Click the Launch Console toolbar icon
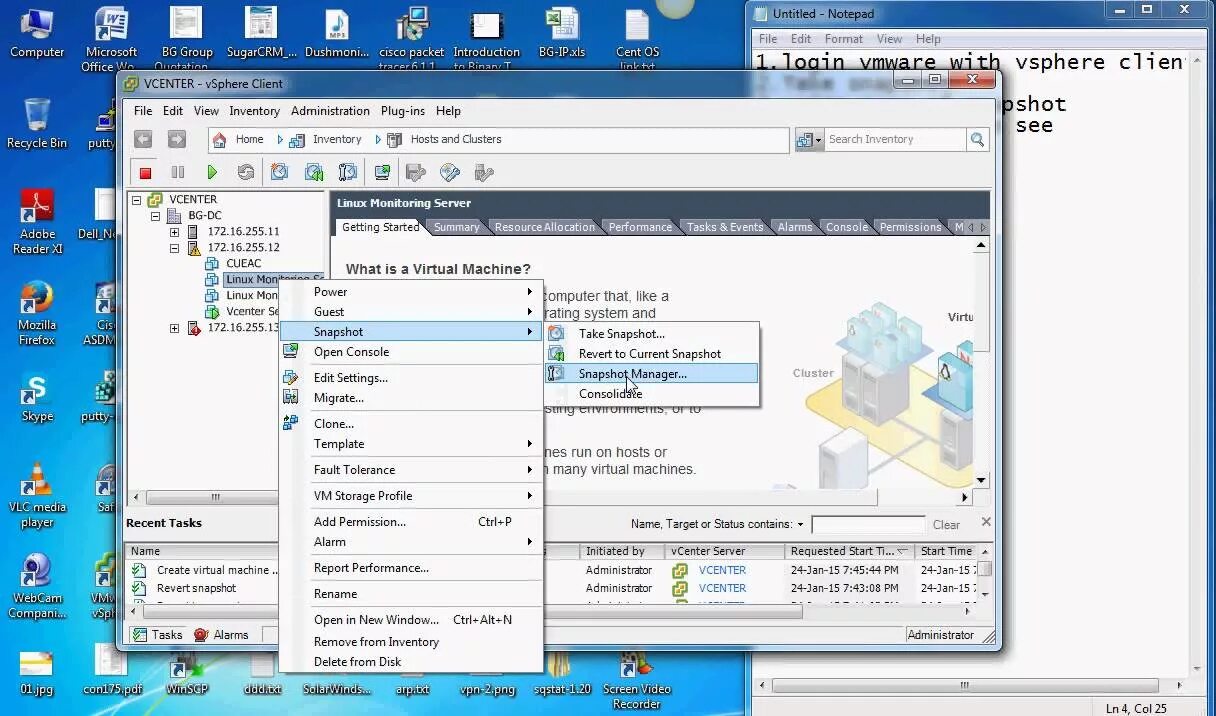 [x=382, y=173]
